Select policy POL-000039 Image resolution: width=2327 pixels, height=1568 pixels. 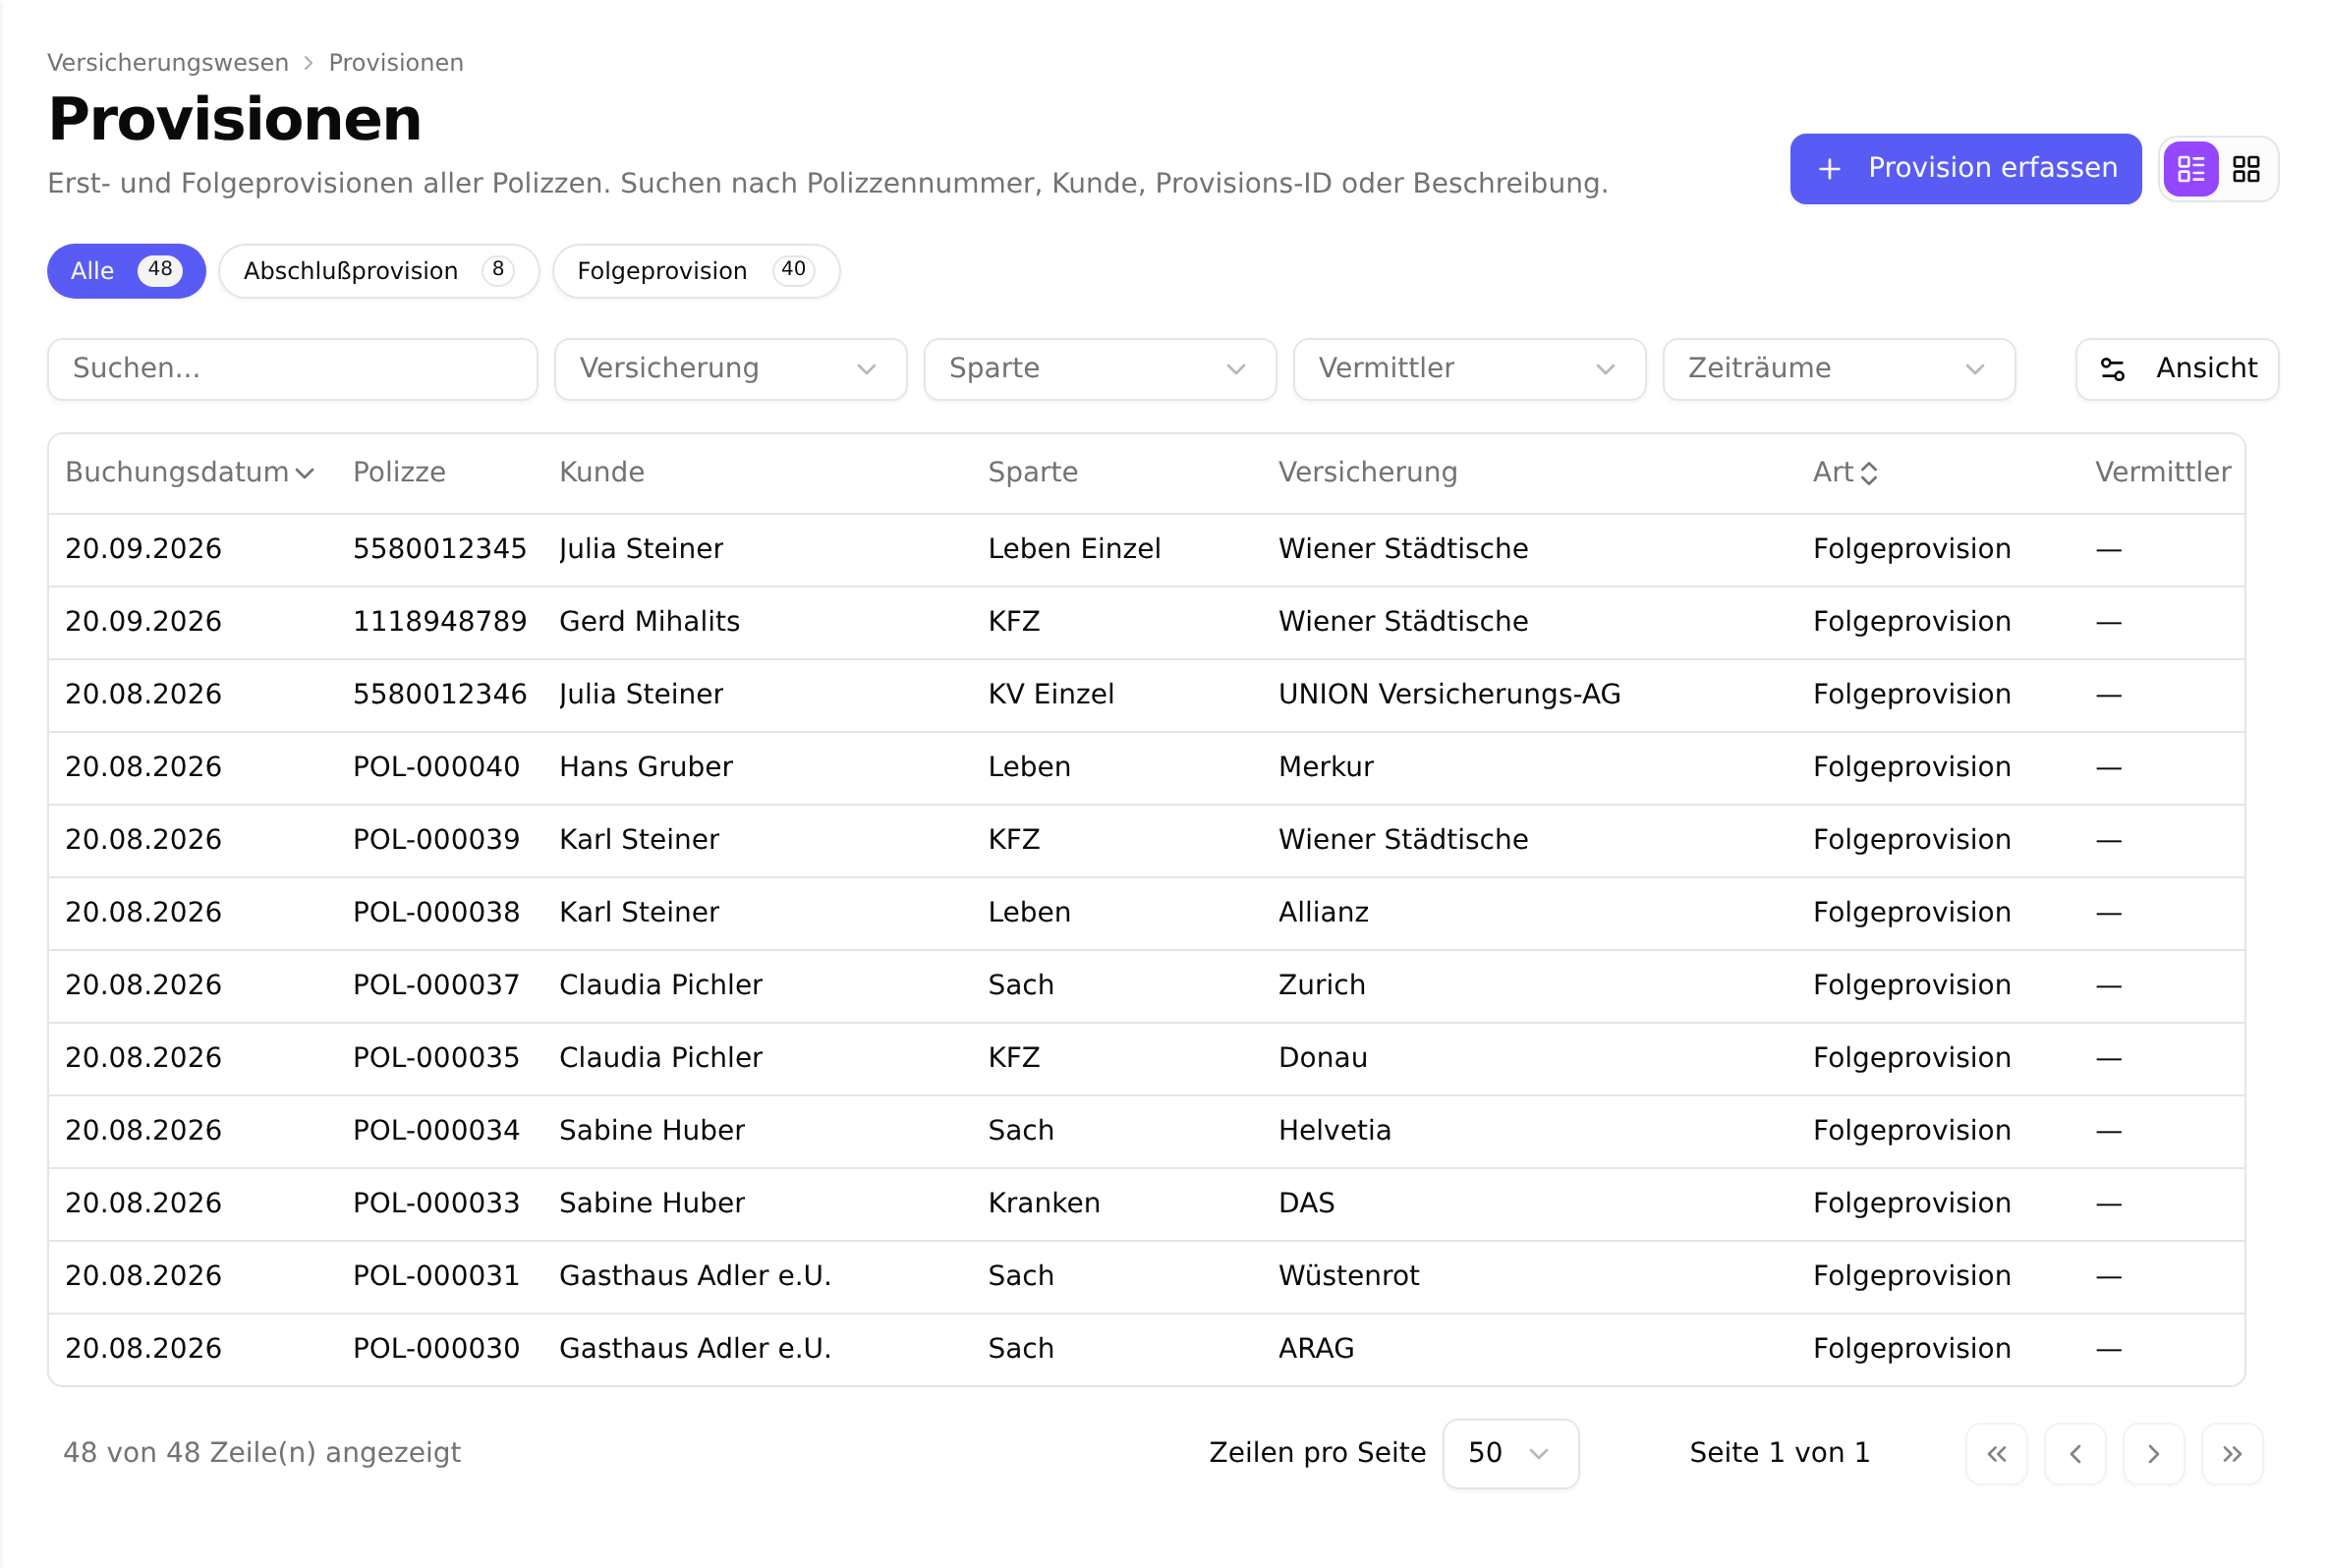[x=436, y=840]
